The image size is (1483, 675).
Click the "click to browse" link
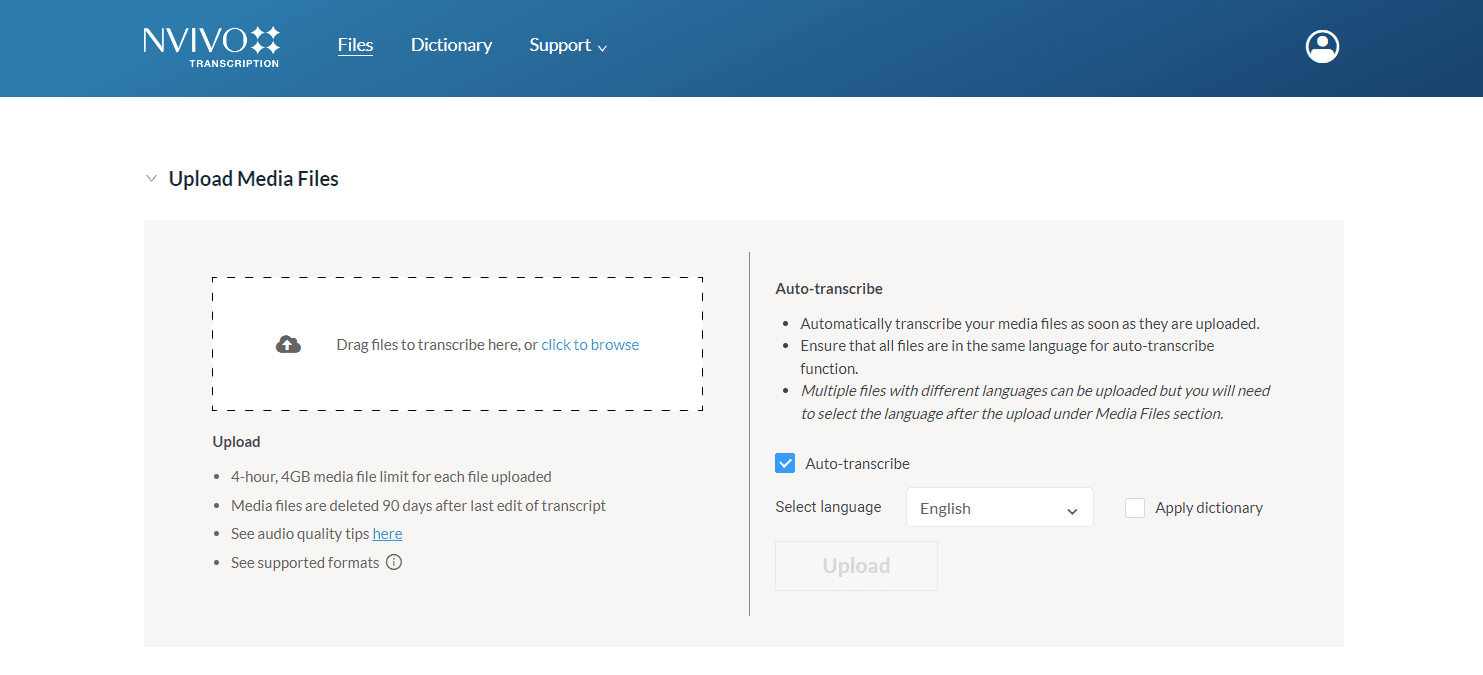point(590,345)
